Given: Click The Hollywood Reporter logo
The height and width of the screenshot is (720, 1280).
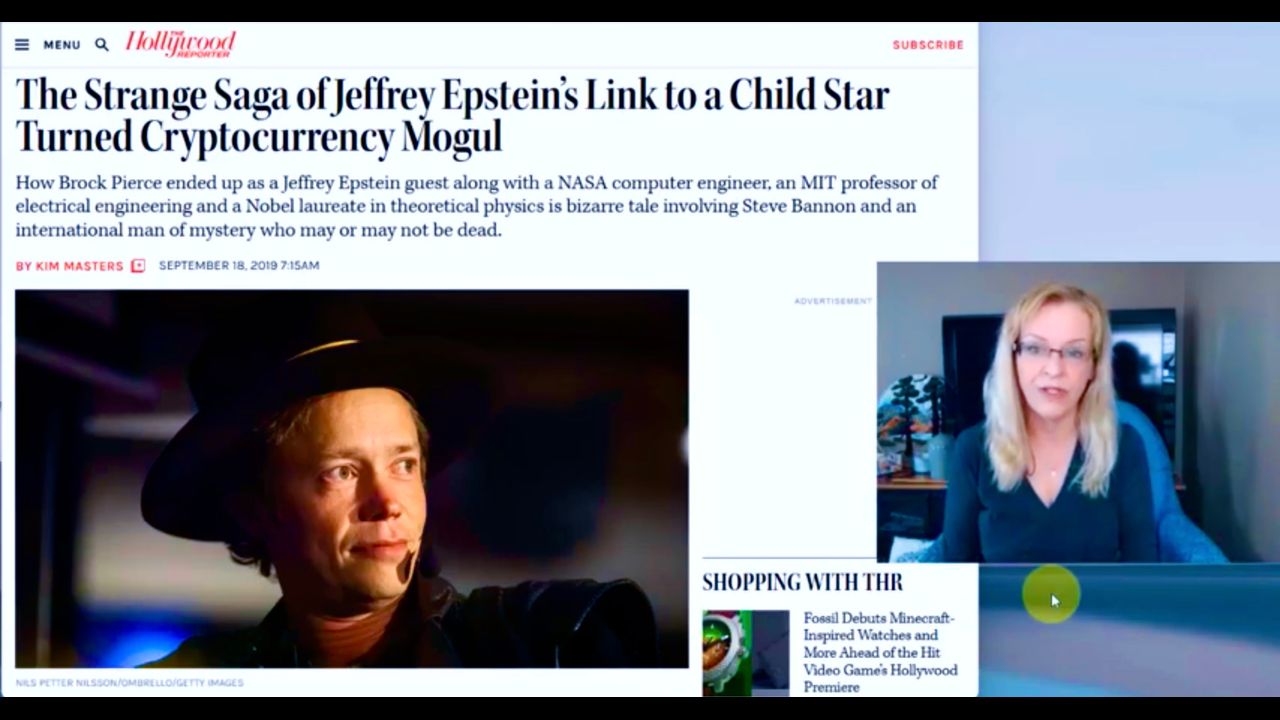Looking at the screenshot, I should click(x=181, y=43).
